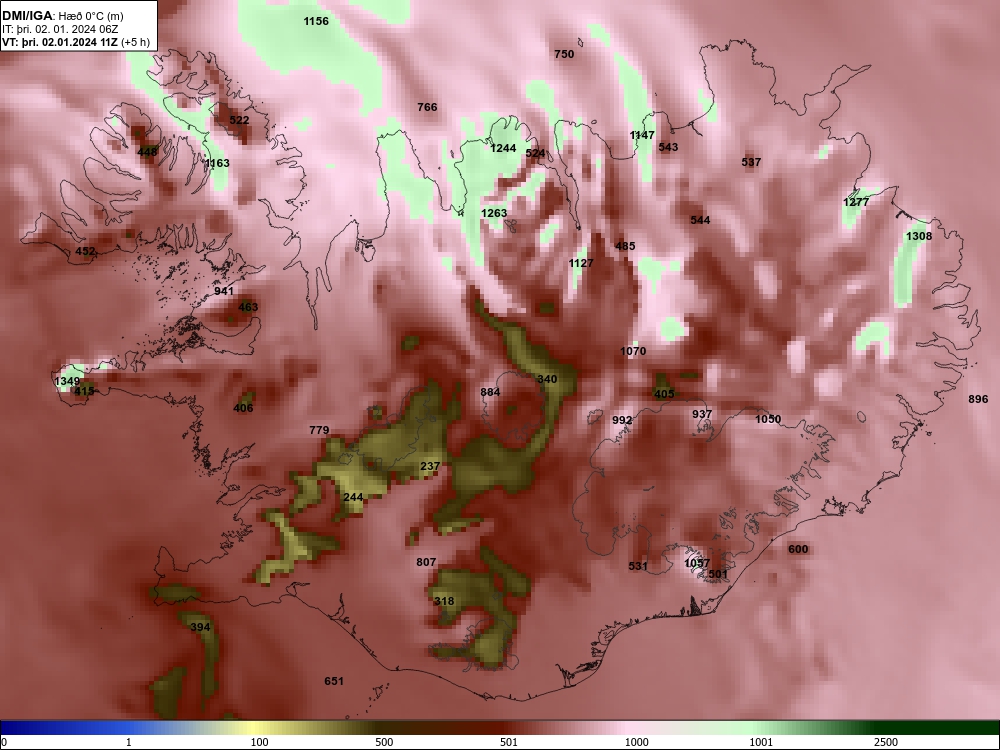Screen dimensions: 1000x750
Task: Click the 'DMI/IGA: Hæð 0°C (m)' title
Action: [62, 16]
